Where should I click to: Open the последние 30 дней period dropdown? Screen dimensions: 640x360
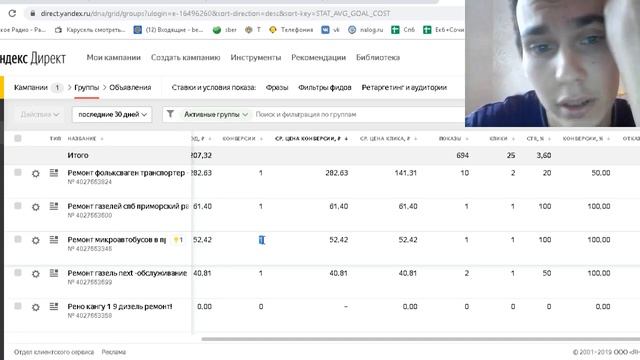point(112,114)
